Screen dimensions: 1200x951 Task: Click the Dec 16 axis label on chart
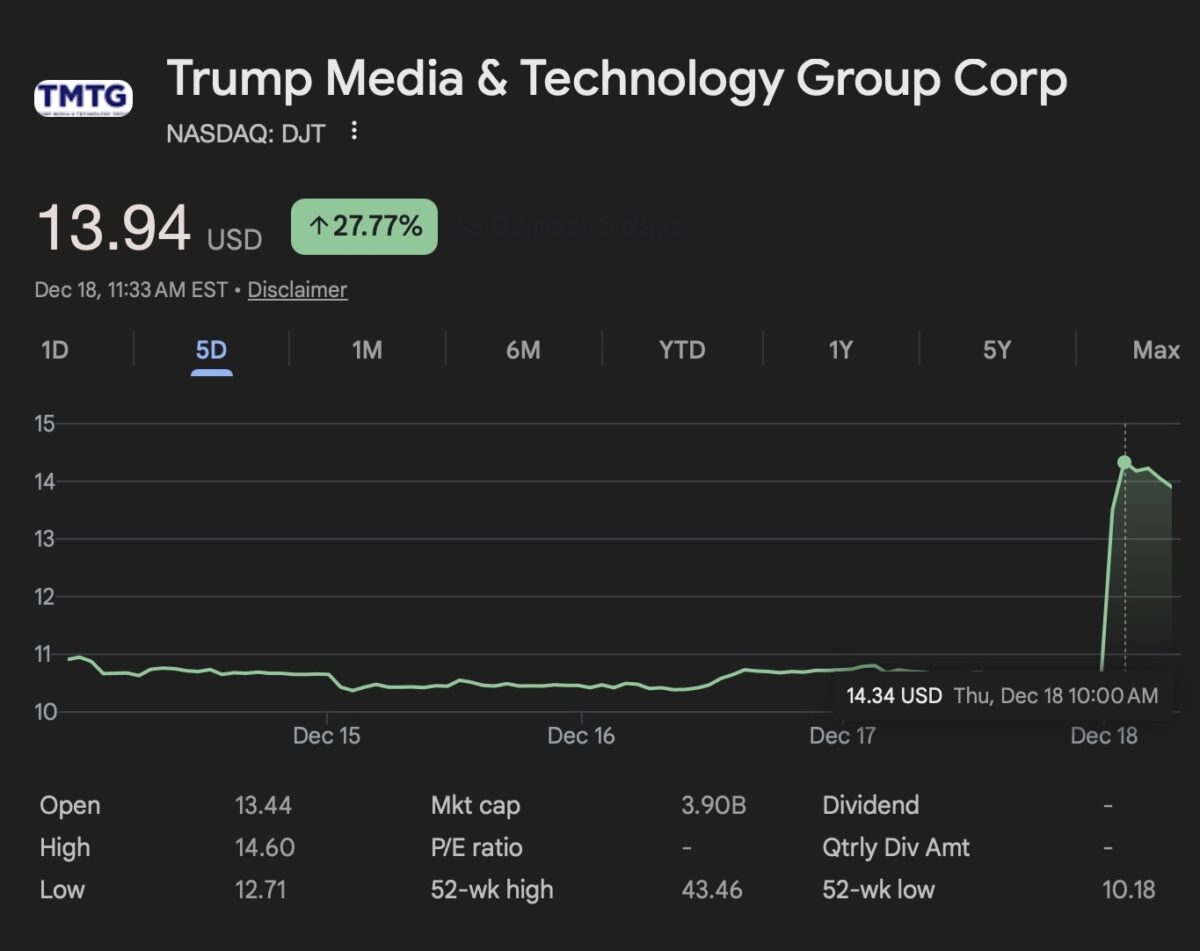pyautogui.click(x=581, y=735)
